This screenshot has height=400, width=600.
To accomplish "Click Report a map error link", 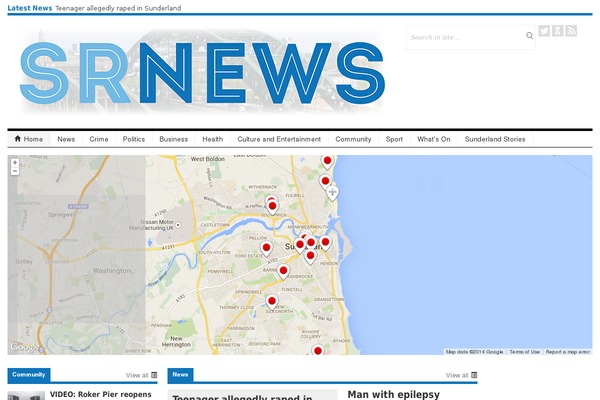I will [568, 352].
